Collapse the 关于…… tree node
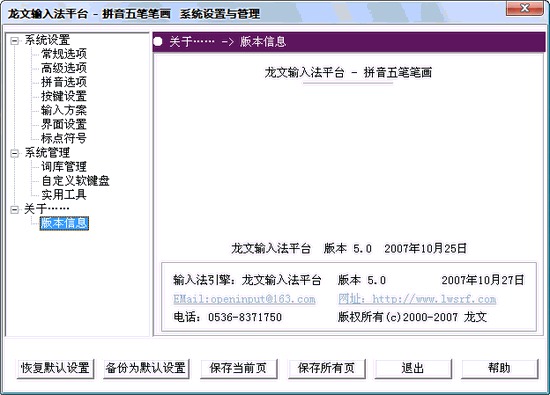This screenshot has height=395, width=550. point(14,210)
